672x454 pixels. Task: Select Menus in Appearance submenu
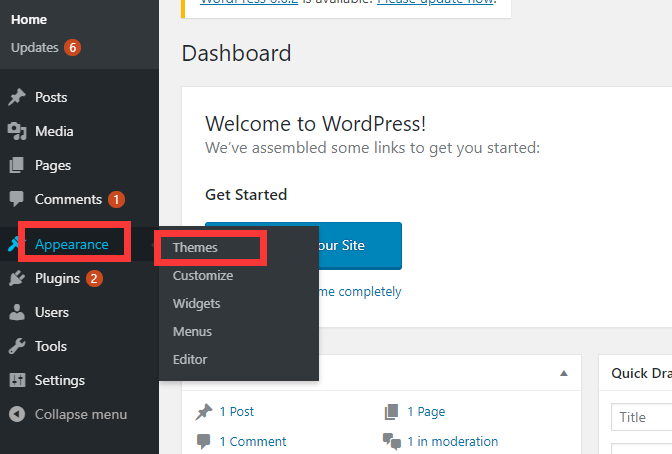pos(192,331)
